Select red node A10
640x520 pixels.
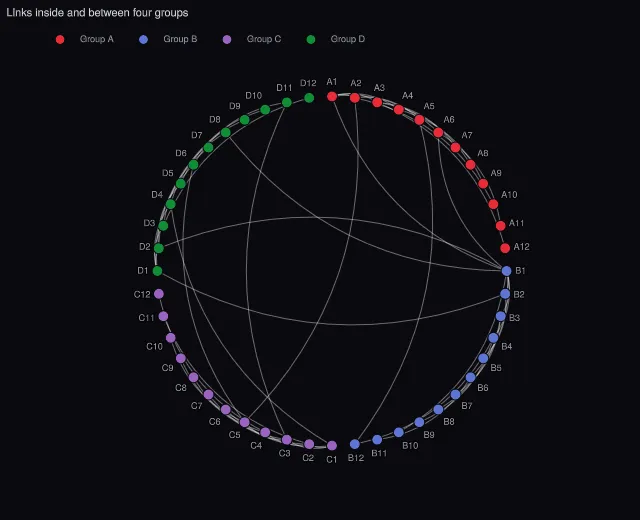pos(493,204)
